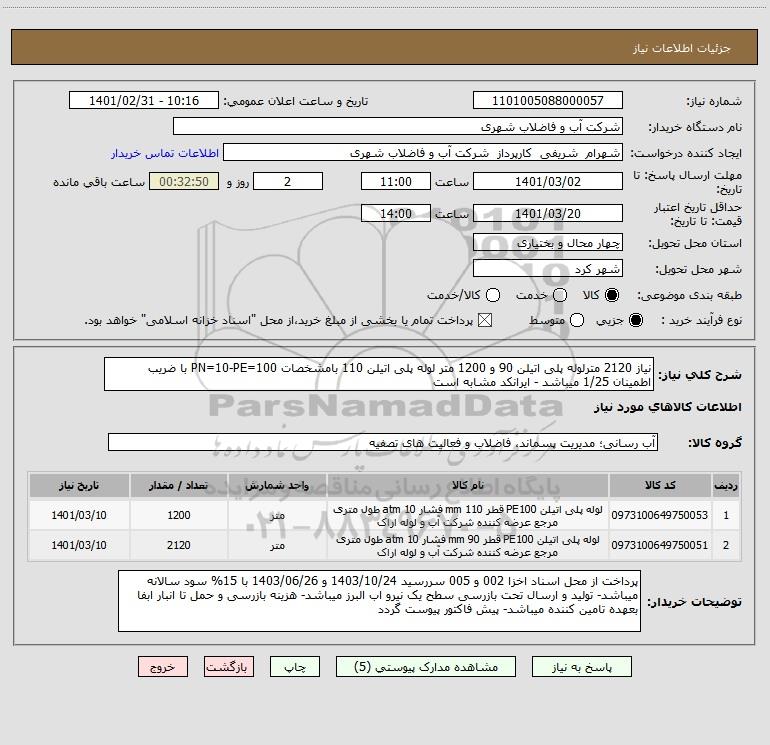Click the پاسخ به نیاز button
This screenshot has width=770, height=745.
point(582,667)
